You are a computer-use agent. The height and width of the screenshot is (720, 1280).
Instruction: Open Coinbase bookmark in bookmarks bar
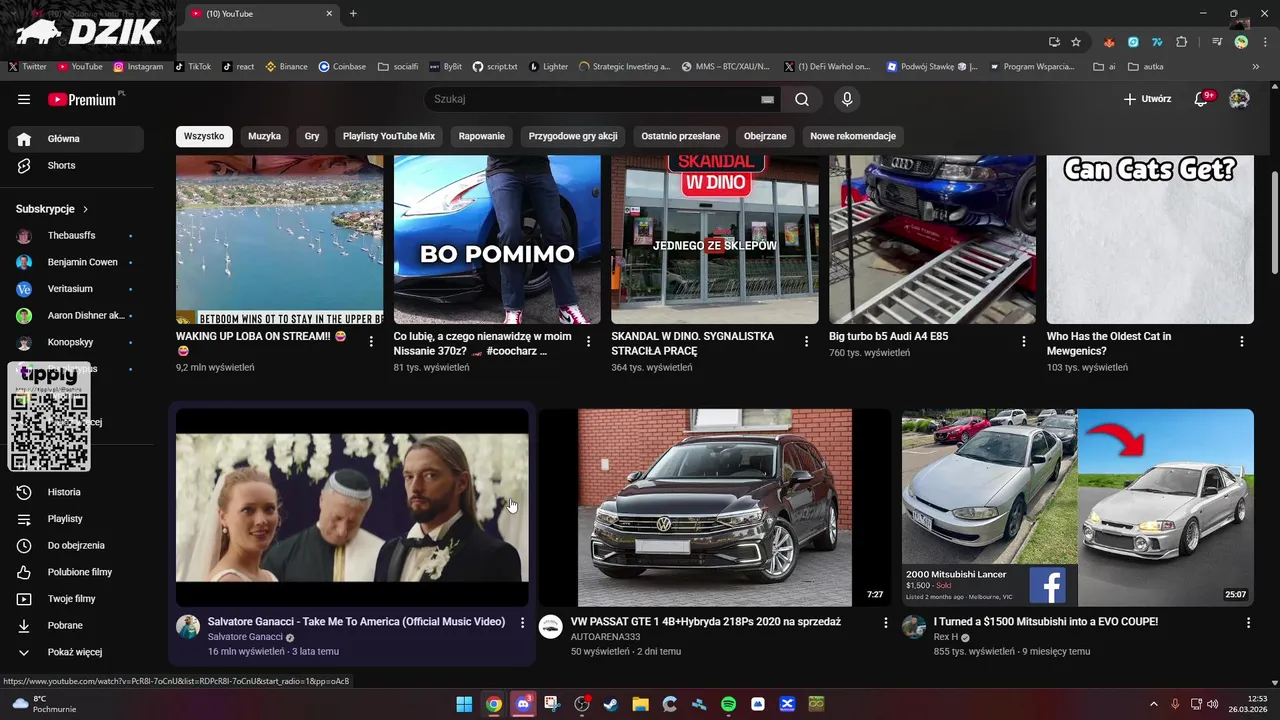342,67
